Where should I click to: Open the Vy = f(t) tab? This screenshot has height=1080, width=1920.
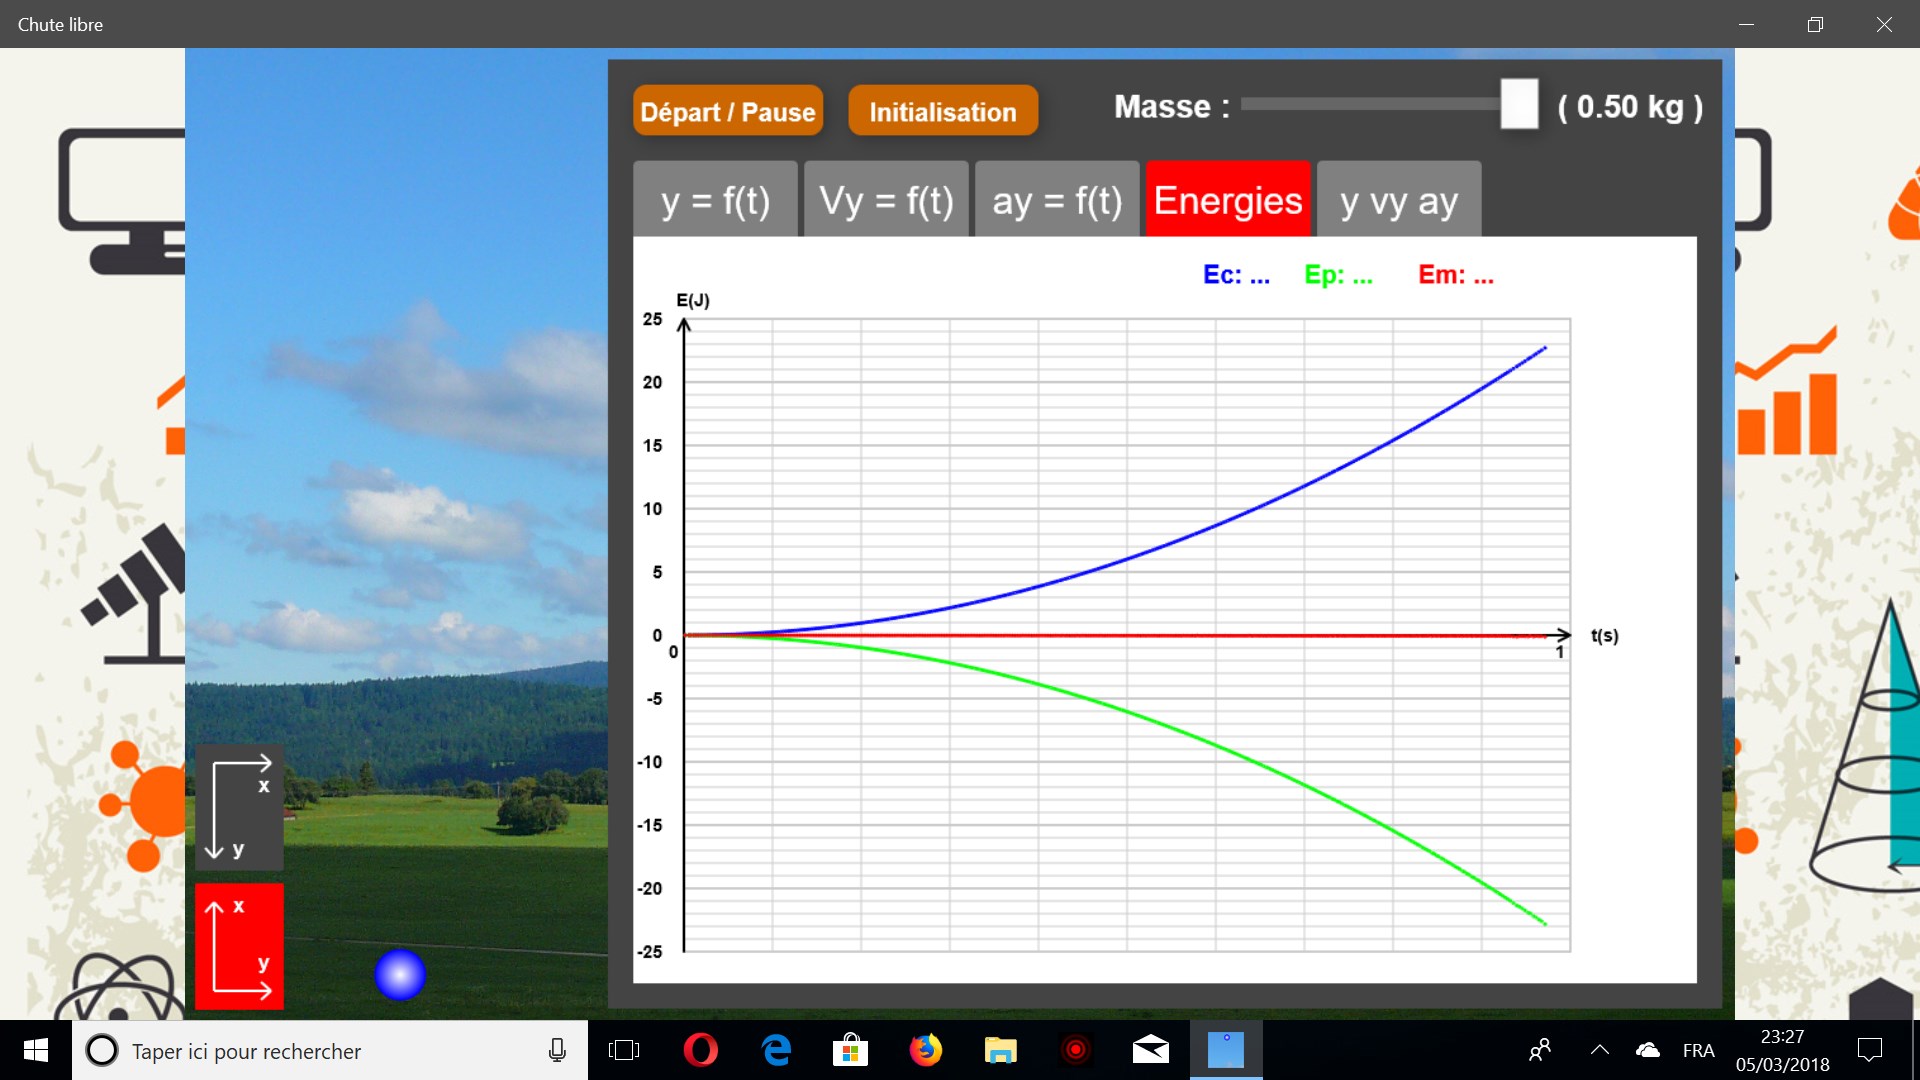[886, 200]
